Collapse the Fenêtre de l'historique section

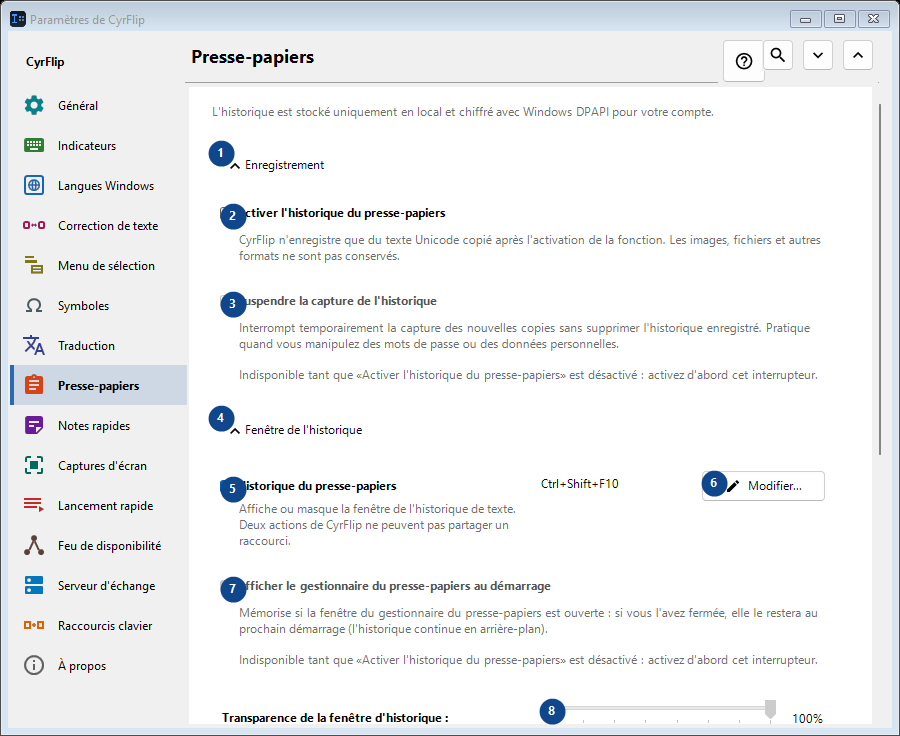[x=235, y=431]
